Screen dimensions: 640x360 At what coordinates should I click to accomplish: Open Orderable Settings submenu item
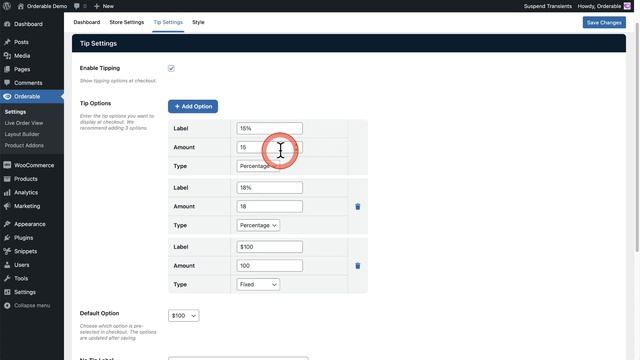click(15, 112)
